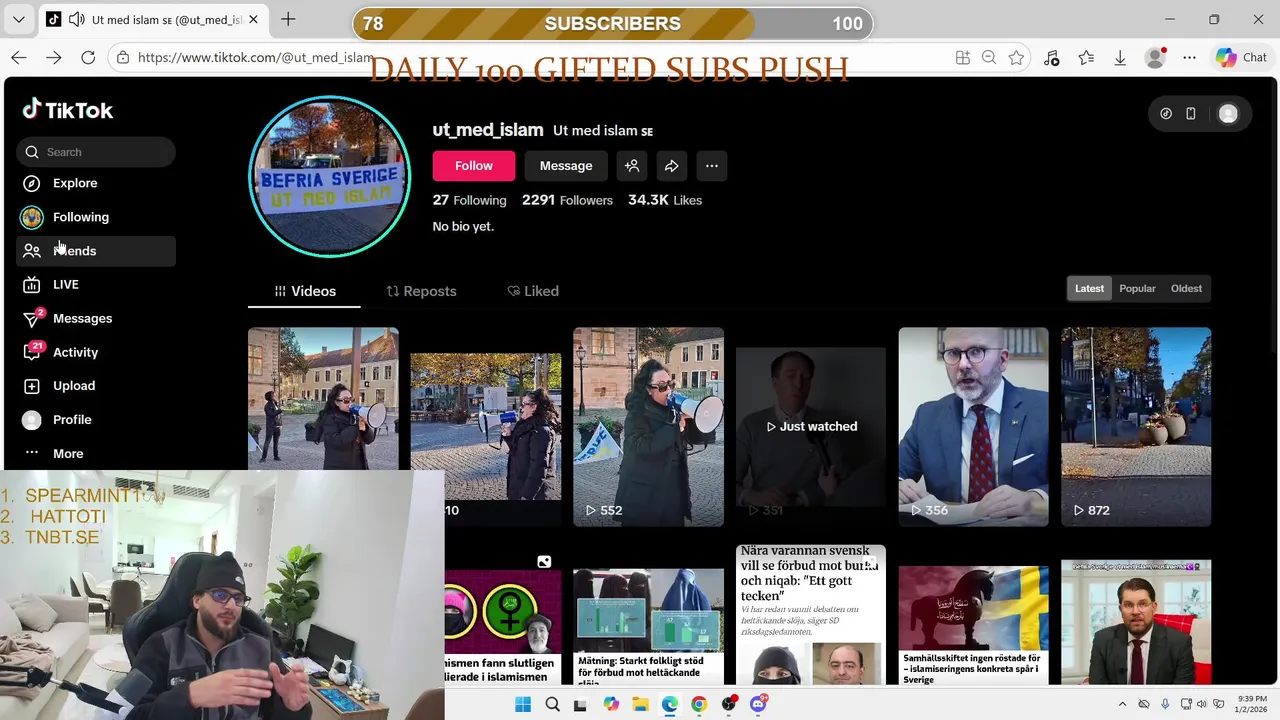Screen dimensions: 1280x720
Task: Click the 34.3K Likes count
Action: pos(665,200)
